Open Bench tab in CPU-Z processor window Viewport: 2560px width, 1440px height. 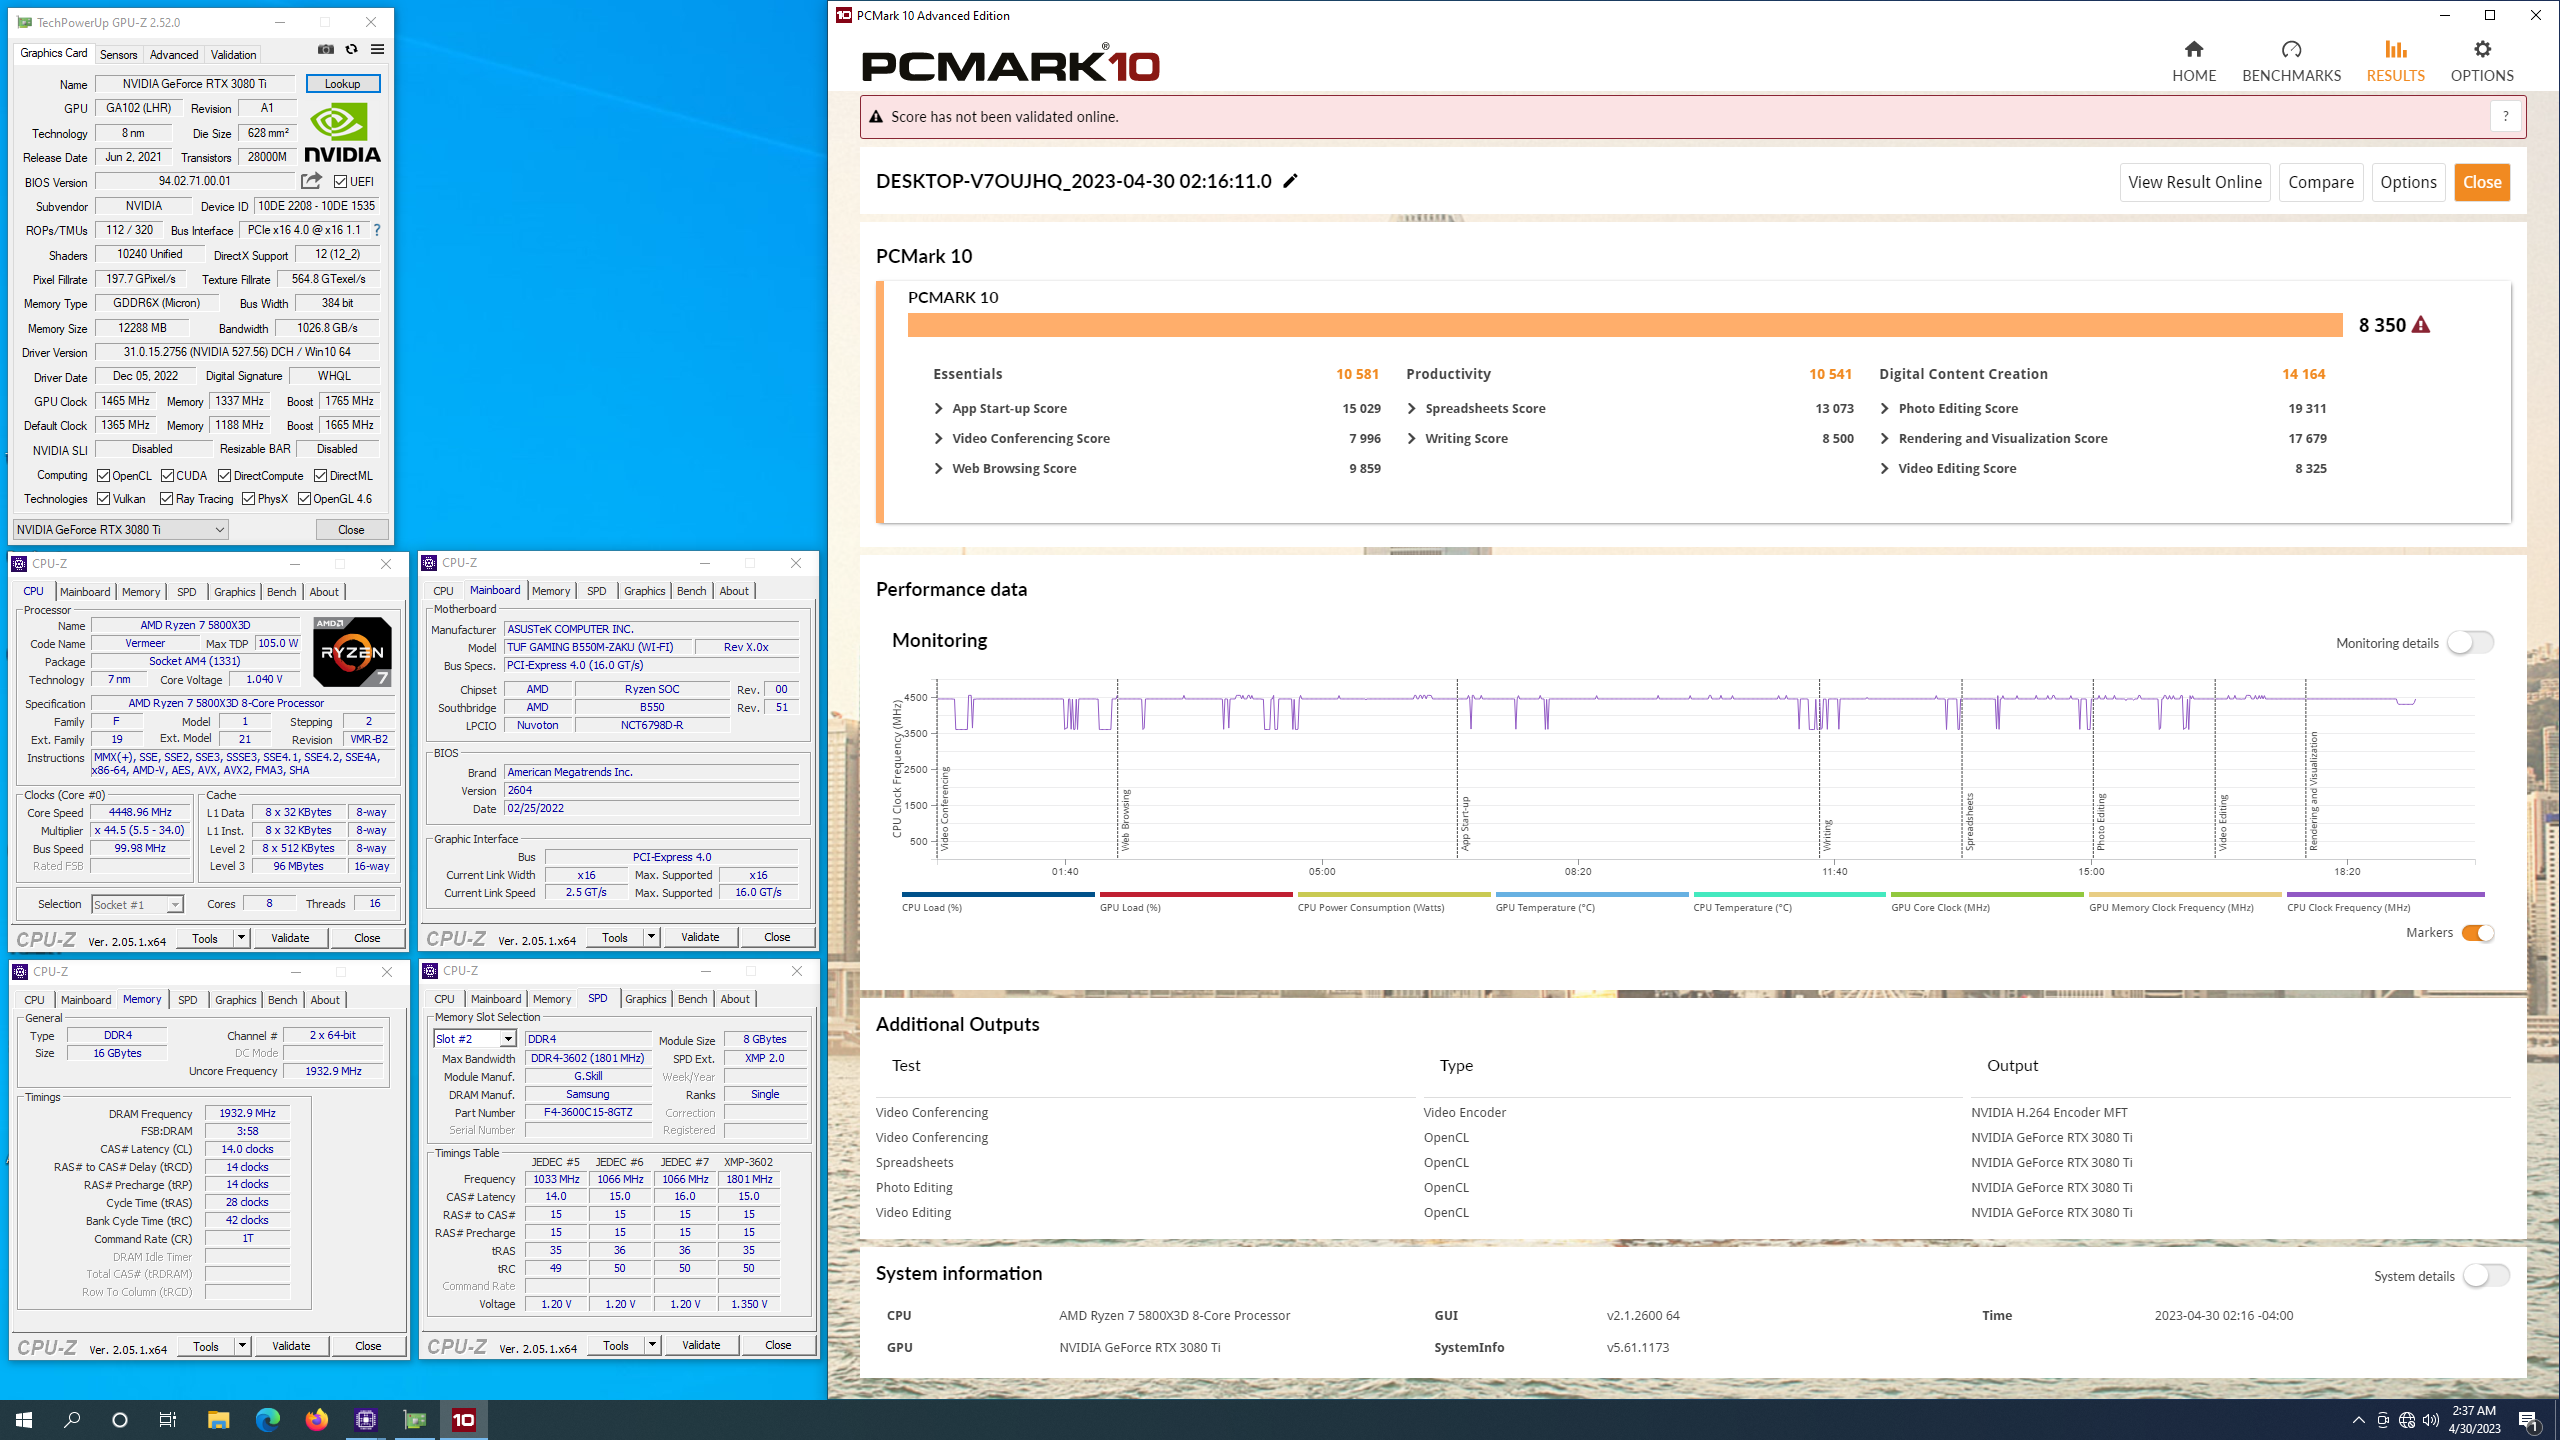tap(282, 592)
